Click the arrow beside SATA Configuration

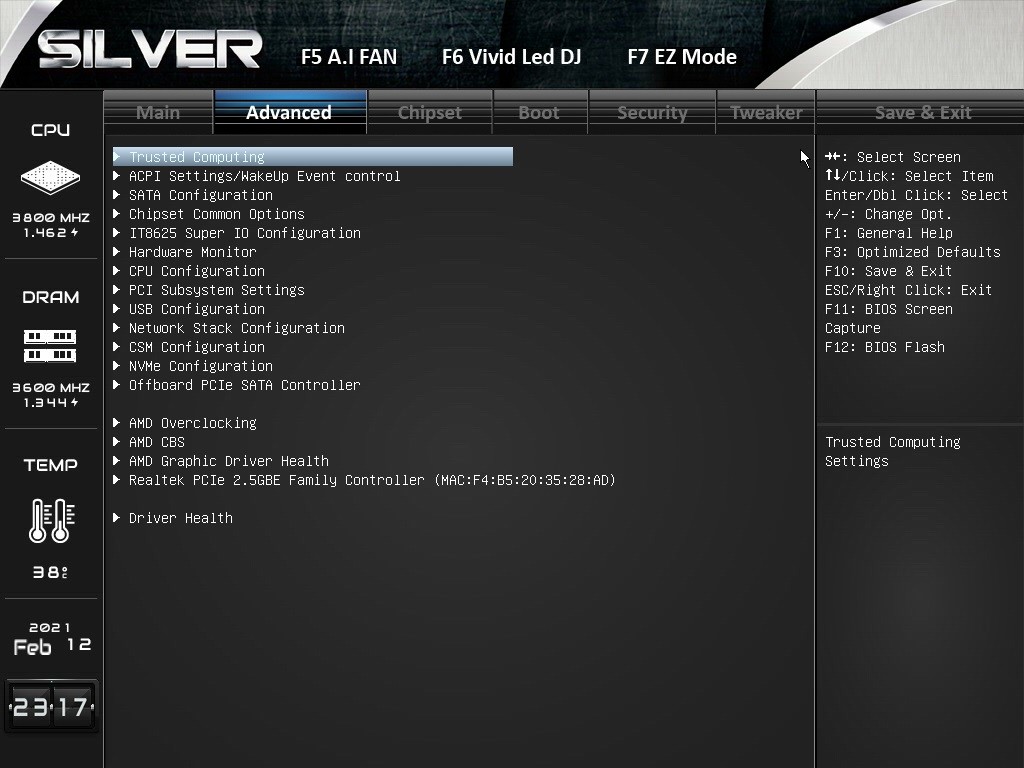117,194
